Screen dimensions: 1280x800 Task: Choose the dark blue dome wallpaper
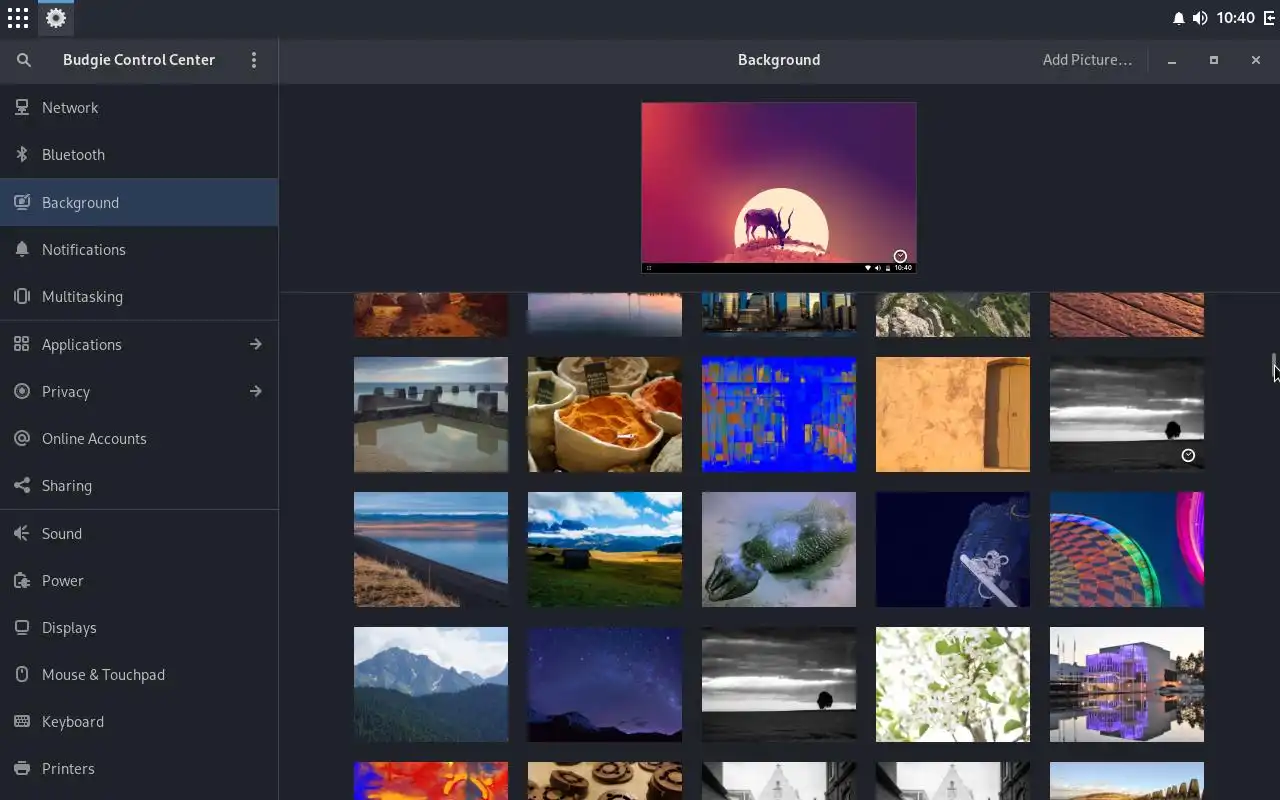pyautogui.click(x=953, y=549)
